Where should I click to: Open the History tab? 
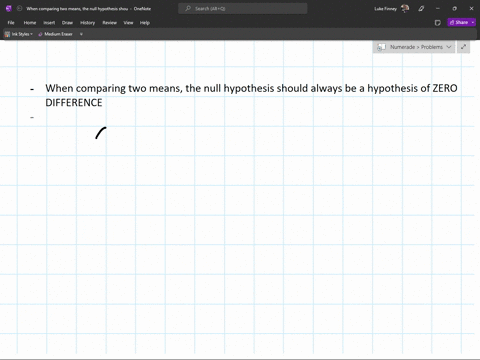(x=87, y=23)
